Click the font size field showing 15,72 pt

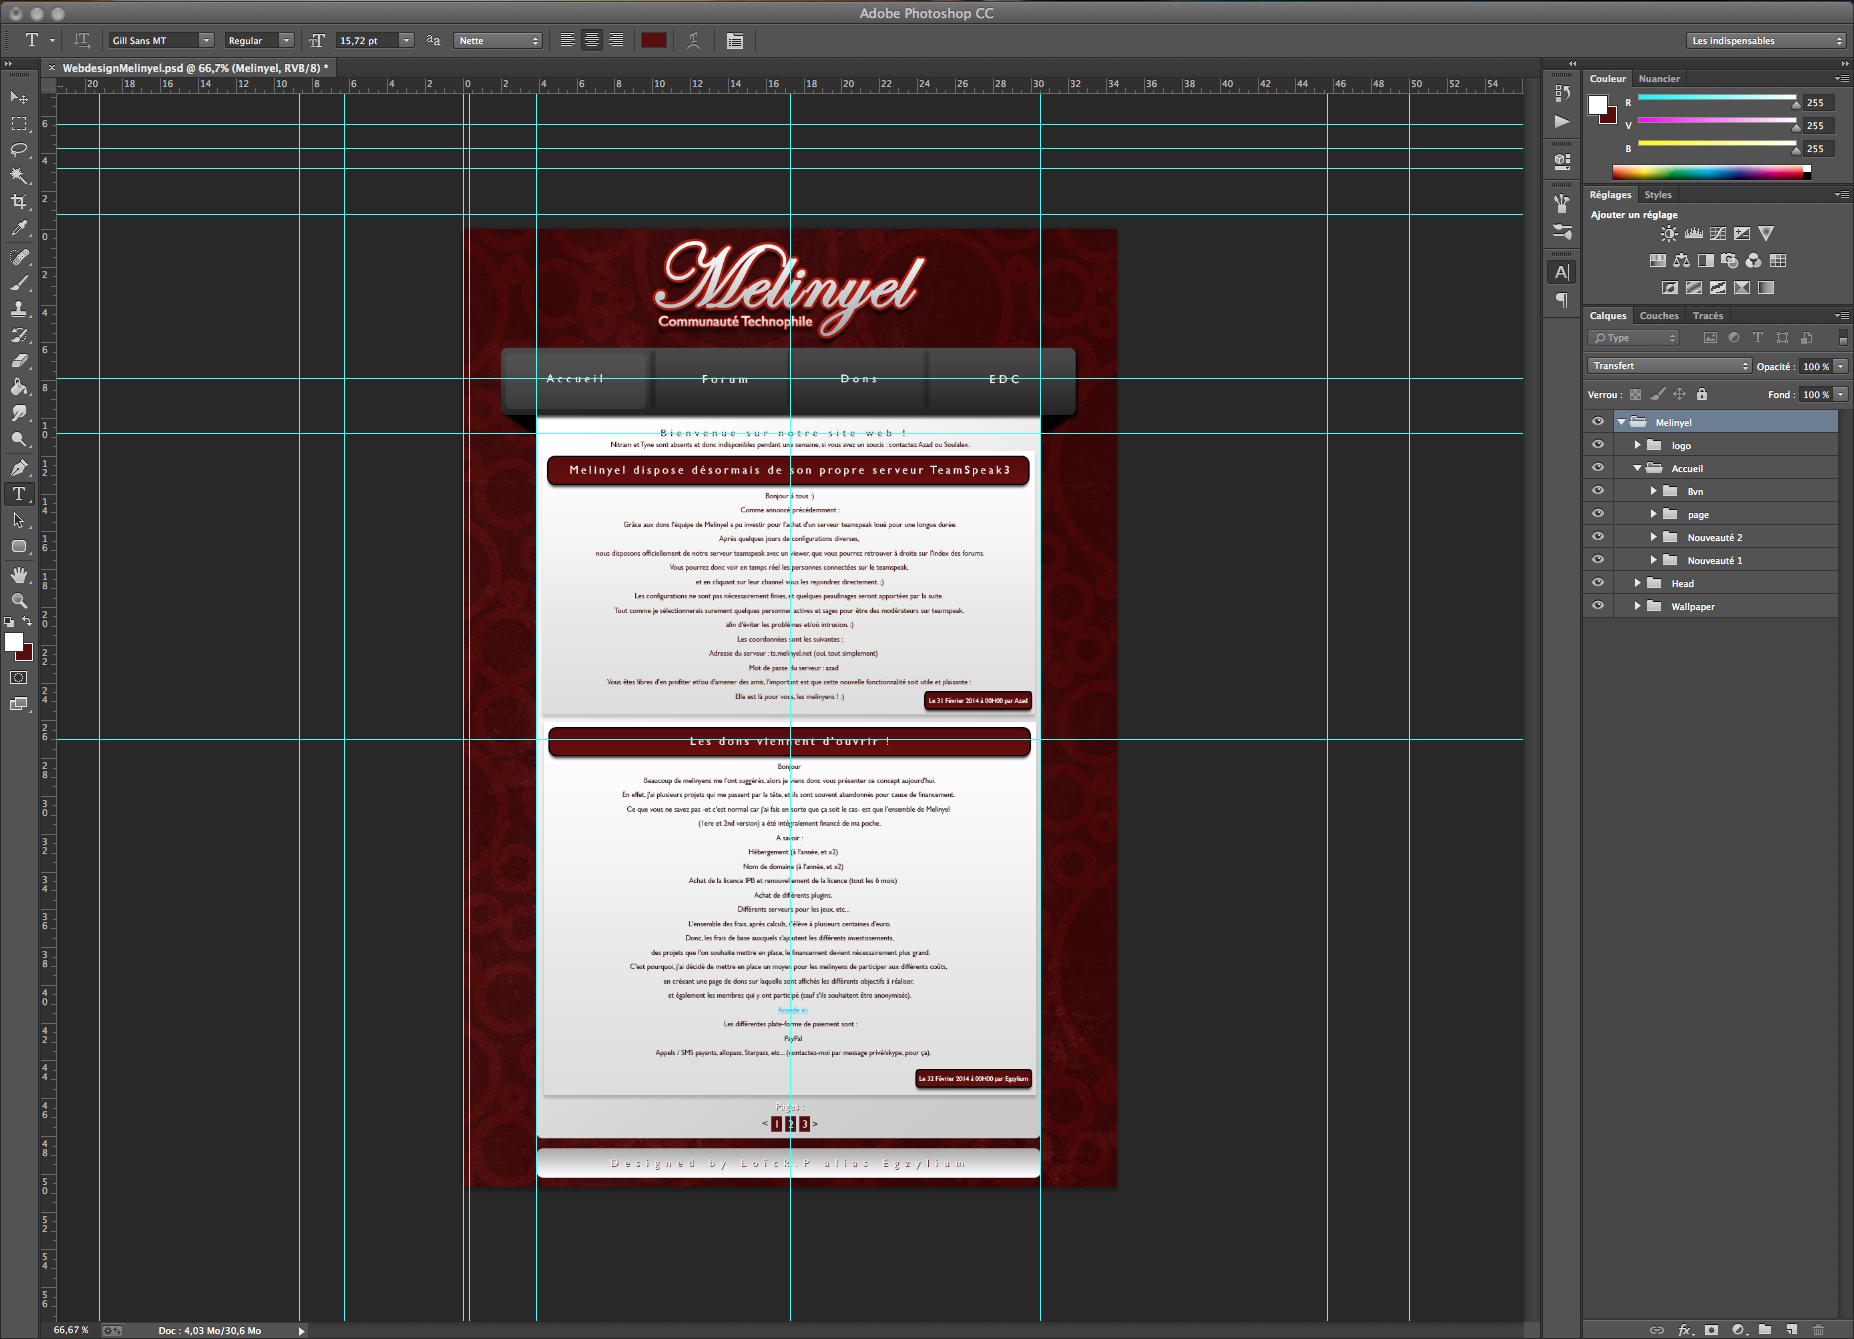pyautogui.click(x=367, y=40)
